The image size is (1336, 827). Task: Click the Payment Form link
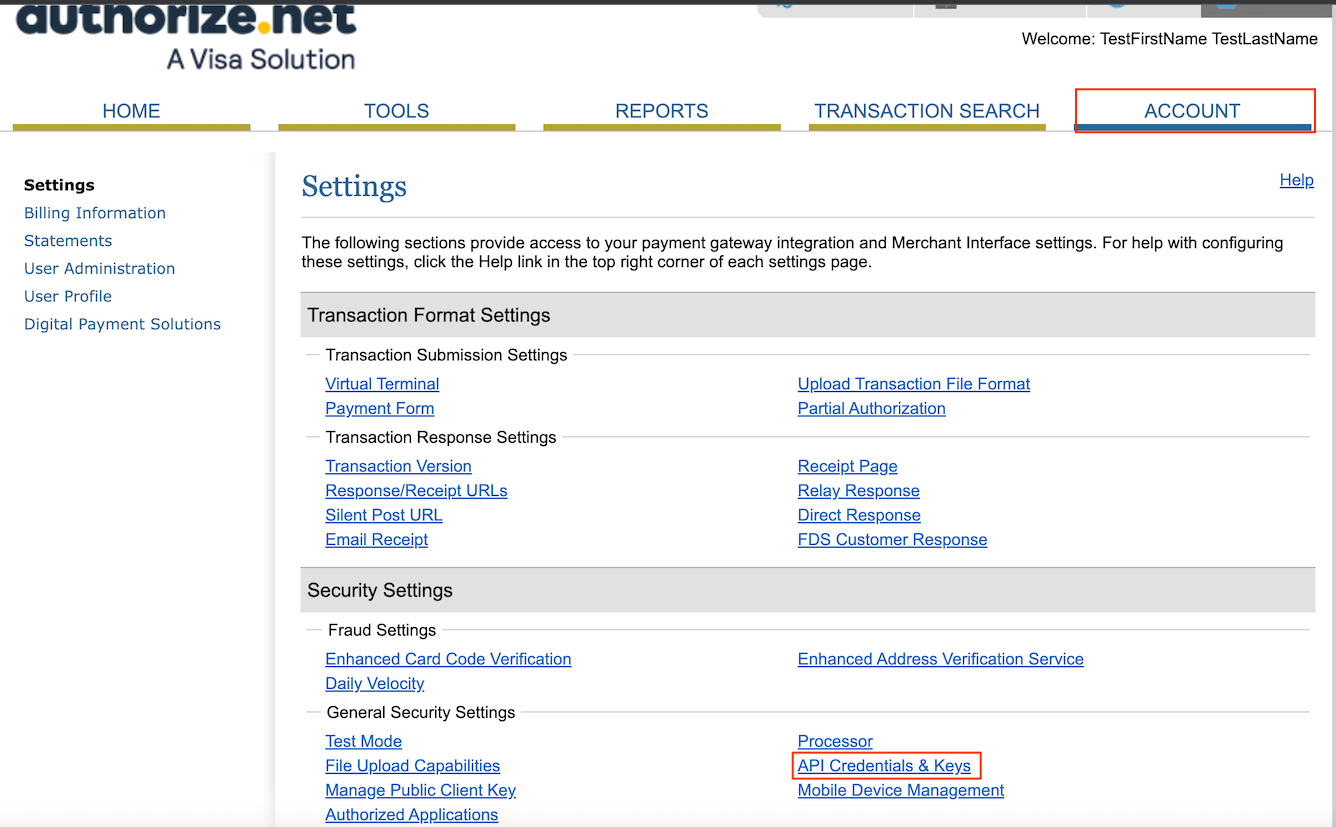pyautogui.click(x=379, y=408)
